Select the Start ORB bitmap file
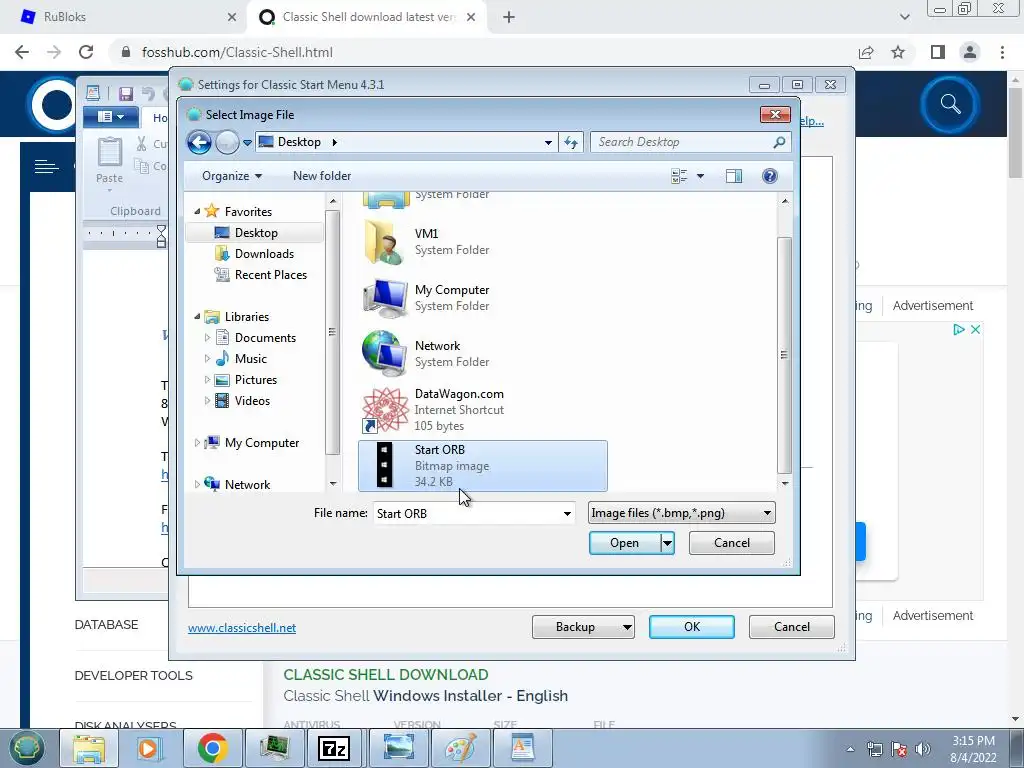 tap(483, 466)
